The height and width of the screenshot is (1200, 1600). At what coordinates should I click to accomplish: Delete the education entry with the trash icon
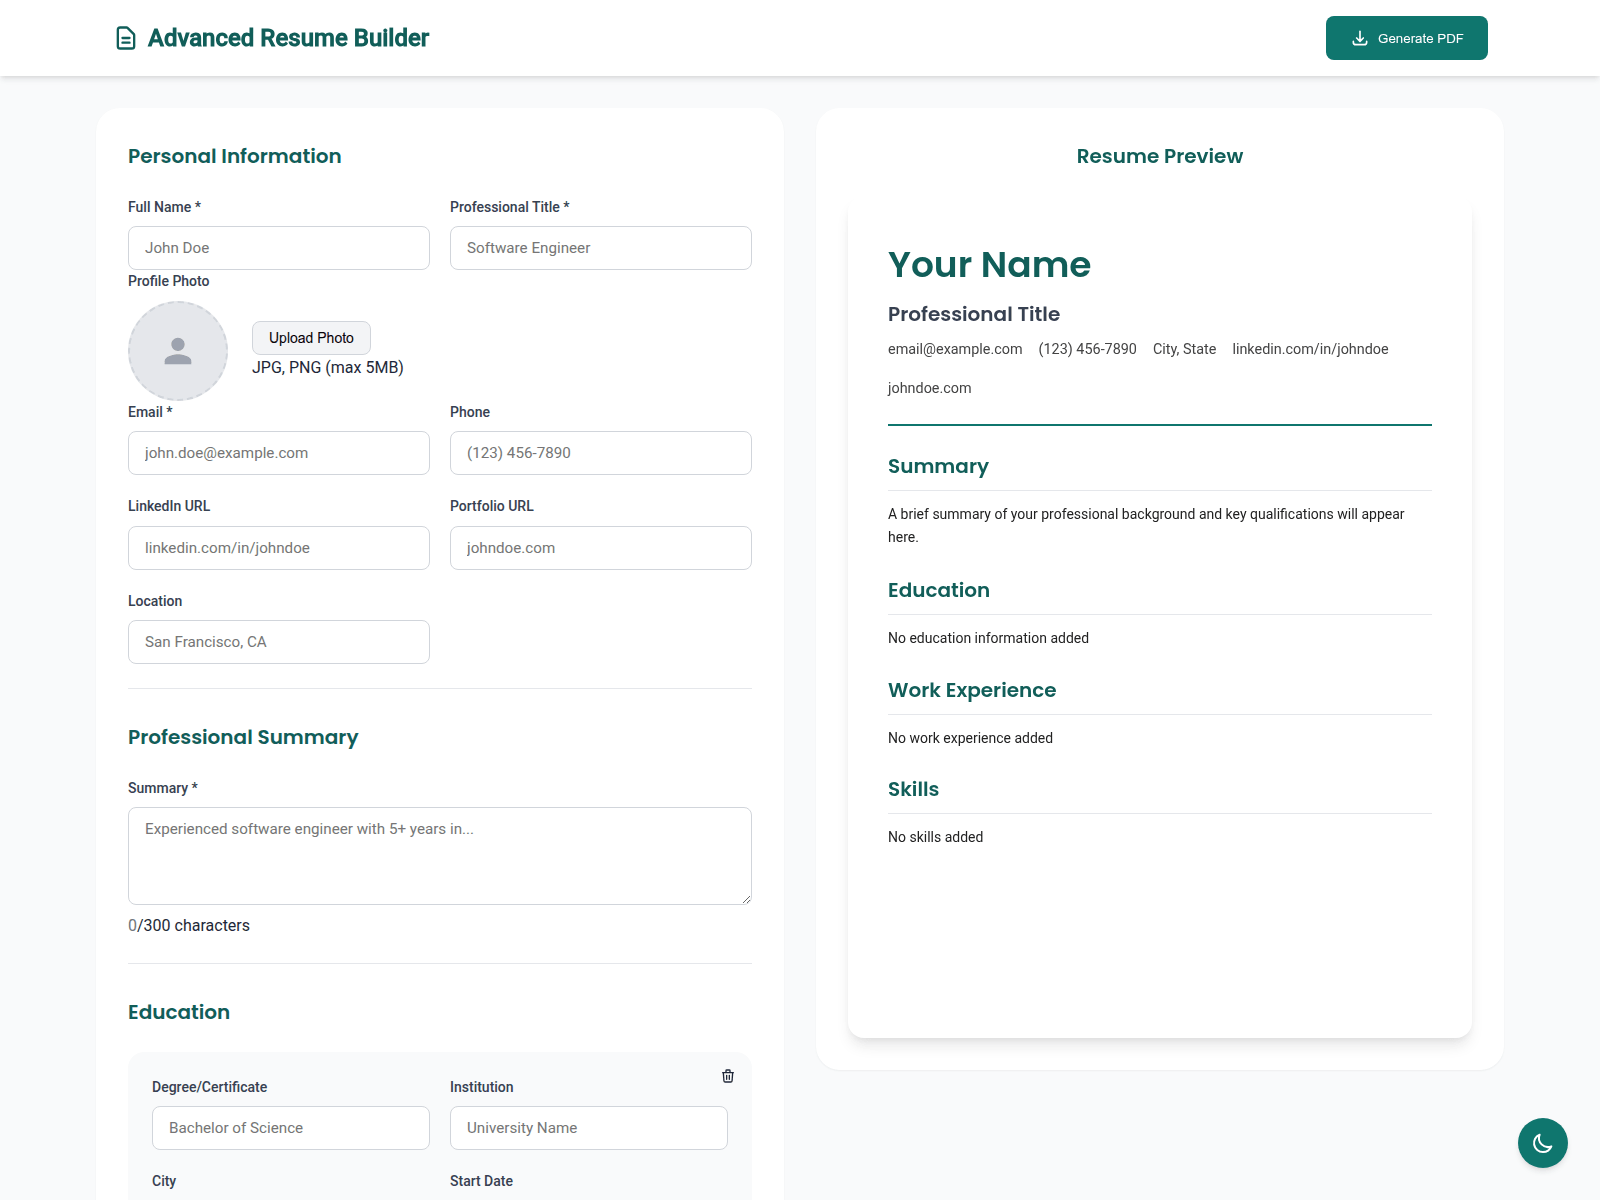[728, 1076]
